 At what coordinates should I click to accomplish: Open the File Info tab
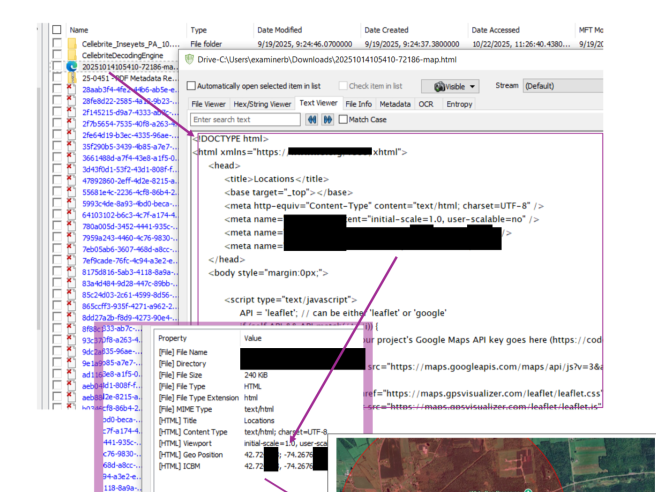click(x=358, y=103)
